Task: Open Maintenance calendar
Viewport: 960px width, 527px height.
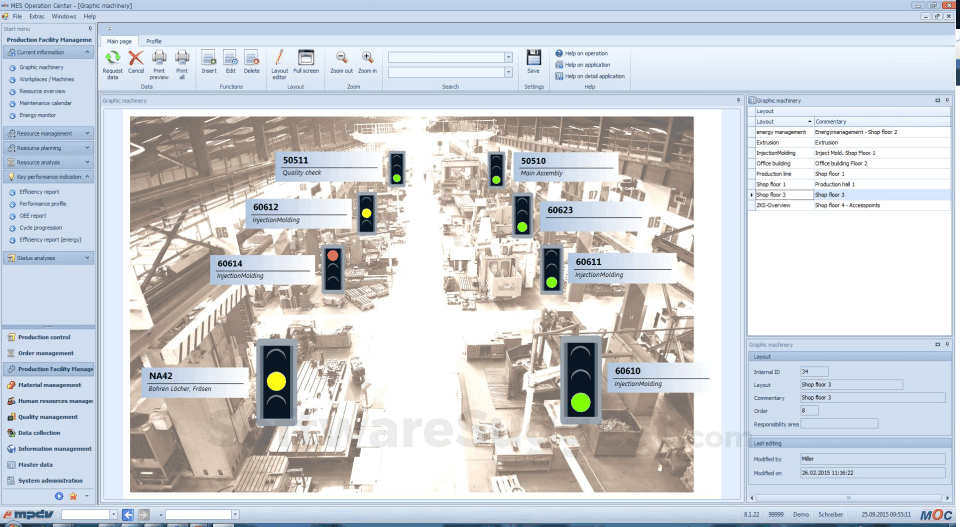Action: click(45, 103)
